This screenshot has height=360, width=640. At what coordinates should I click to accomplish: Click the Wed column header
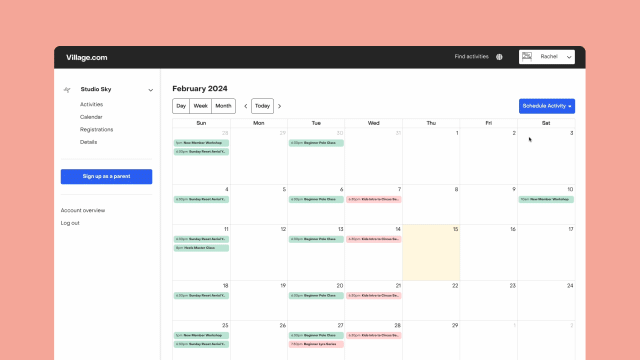point(373,123)
